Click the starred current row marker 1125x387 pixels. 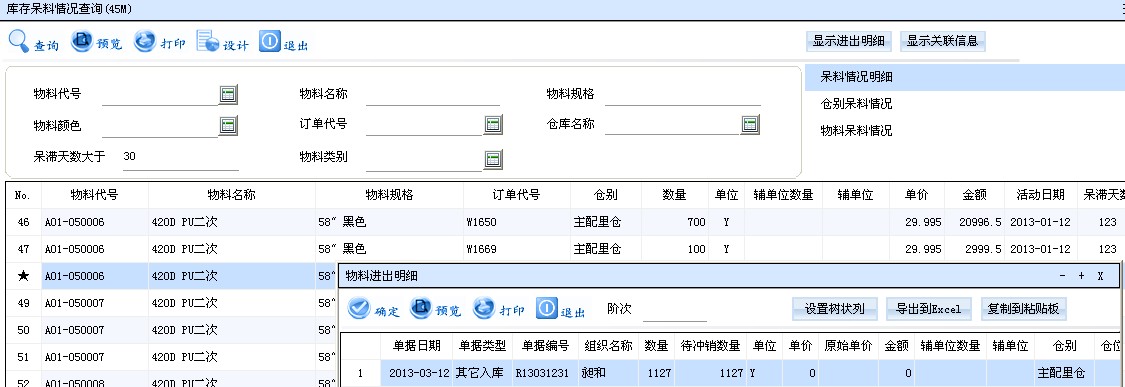(x=23, y=276)
